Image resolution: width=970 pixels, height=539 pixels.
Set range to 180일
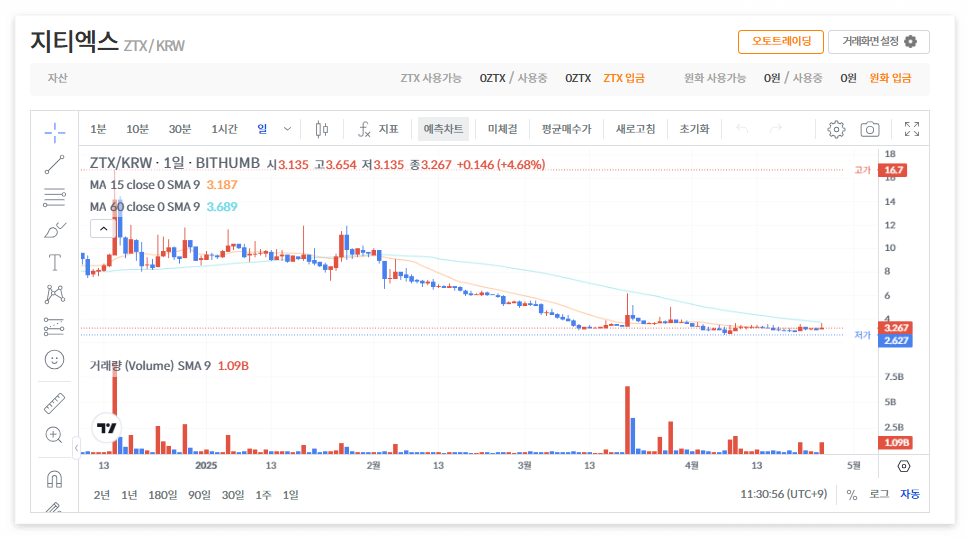(x=163, y=494)
